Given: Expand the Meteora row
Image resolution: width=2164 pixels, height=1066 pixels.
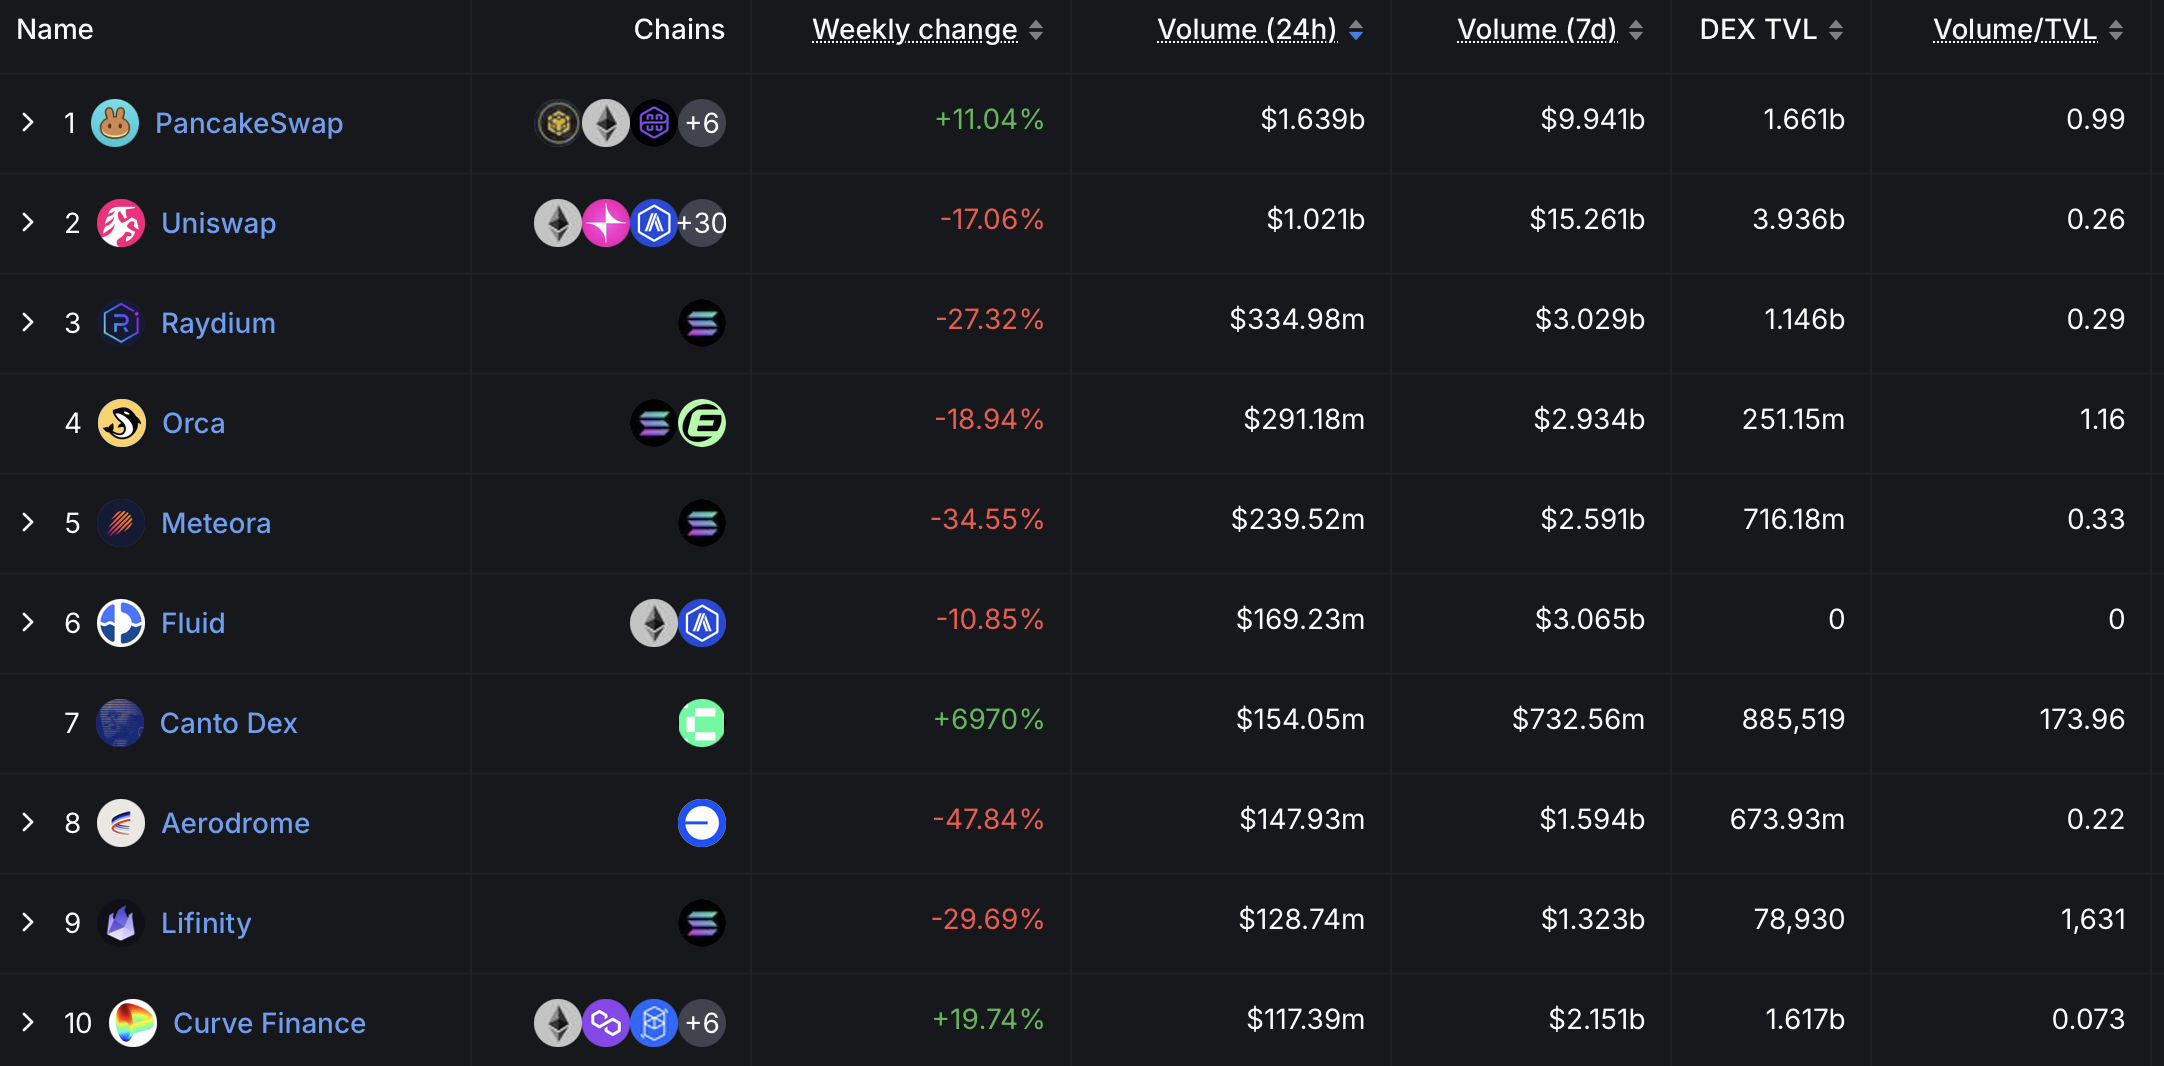Looking at the screenshot, I should pos(28,522).
